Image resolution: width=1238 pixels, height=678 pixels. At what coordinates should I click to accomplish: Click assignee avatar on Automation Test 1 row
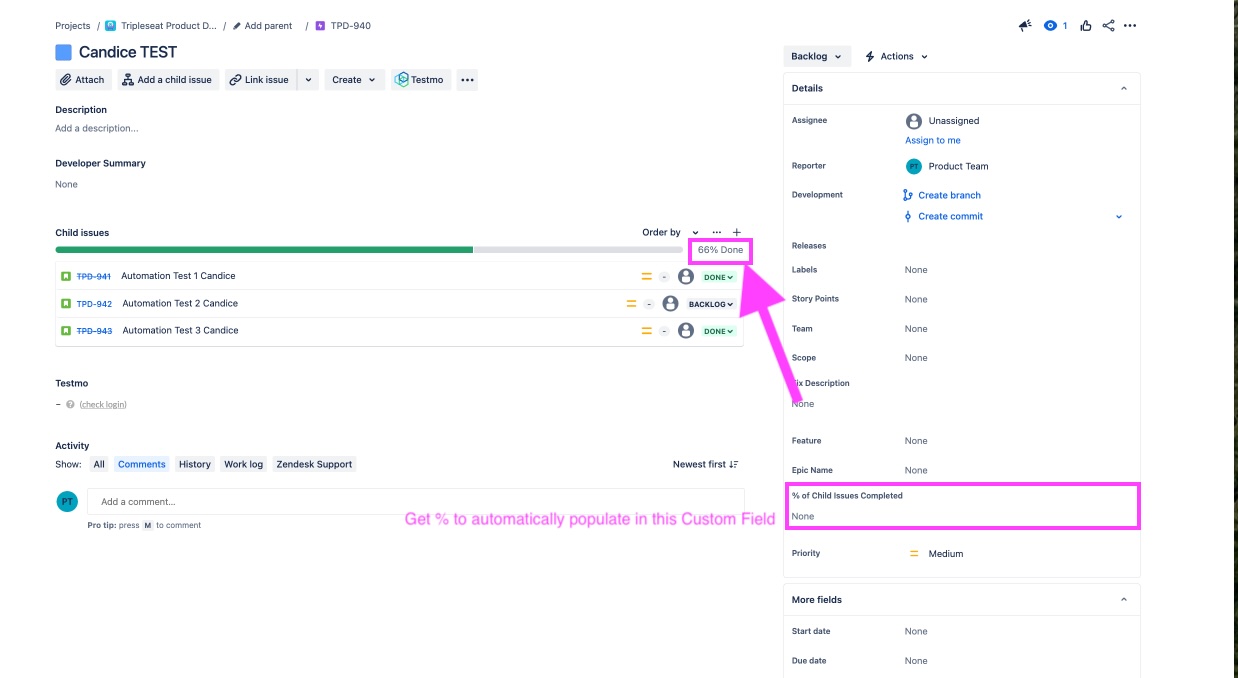click(x=686, y=276)
